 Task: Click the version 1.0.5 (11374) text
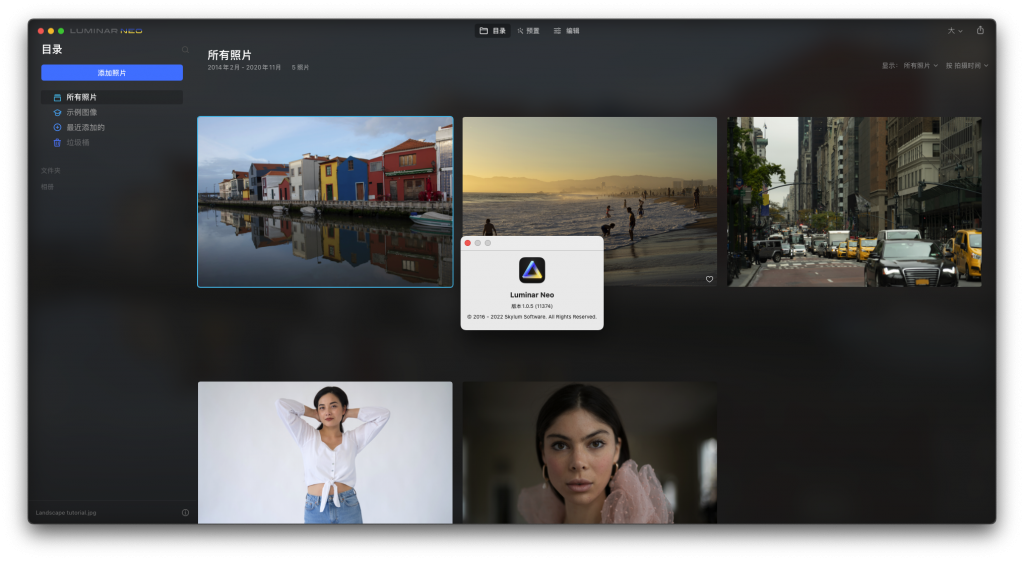532,306
